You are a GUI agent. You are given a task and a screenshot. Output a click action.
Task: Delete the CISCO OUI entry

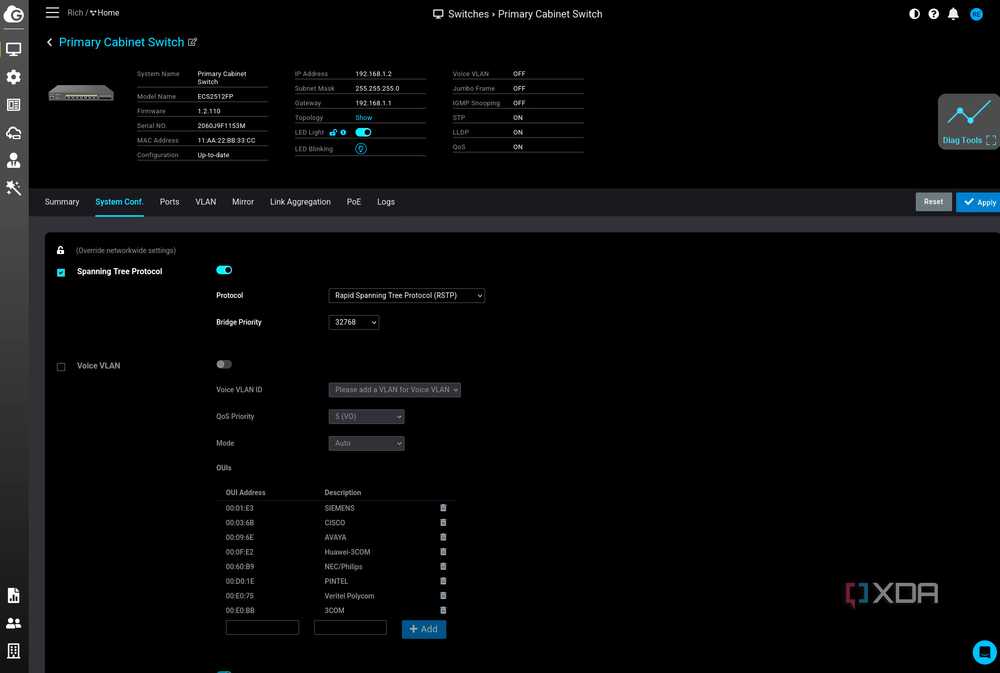(443, 522)
